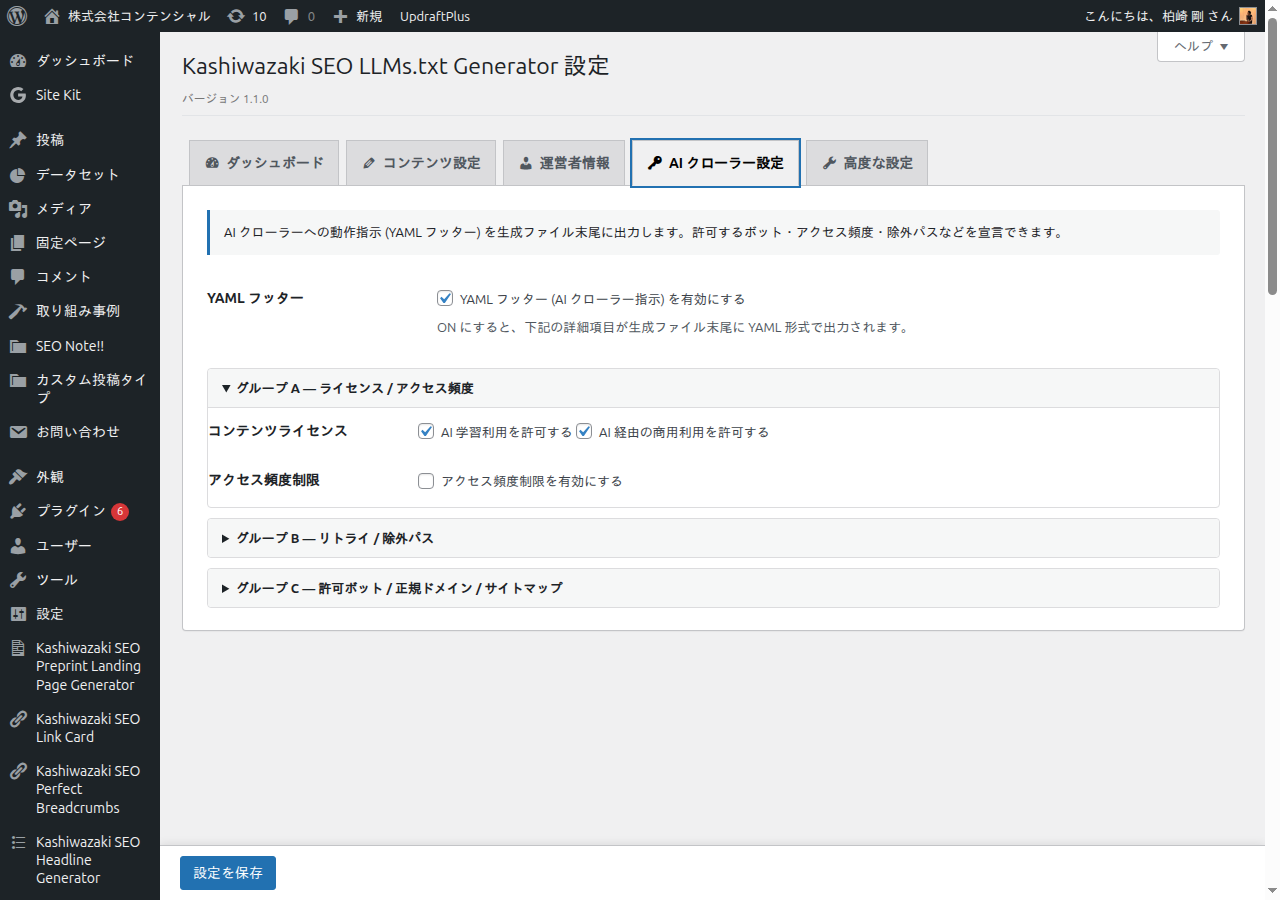Click the データセット pie chart icon

[x=18, y=175]
